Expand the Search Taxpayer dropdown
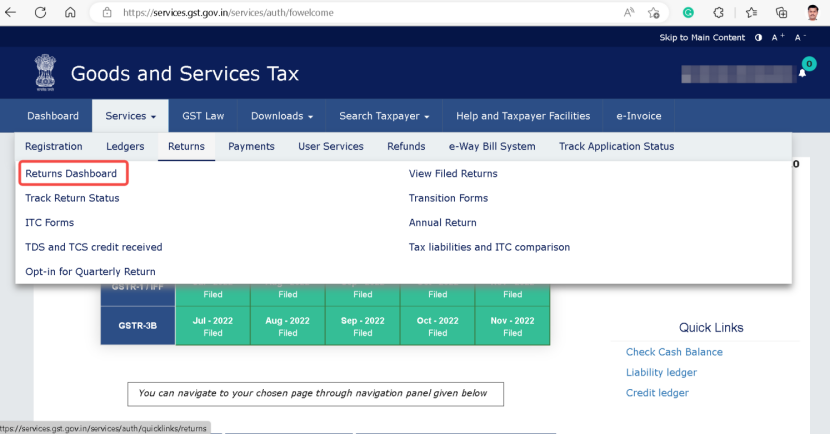The image size is (830, 434). coord(383,116)
